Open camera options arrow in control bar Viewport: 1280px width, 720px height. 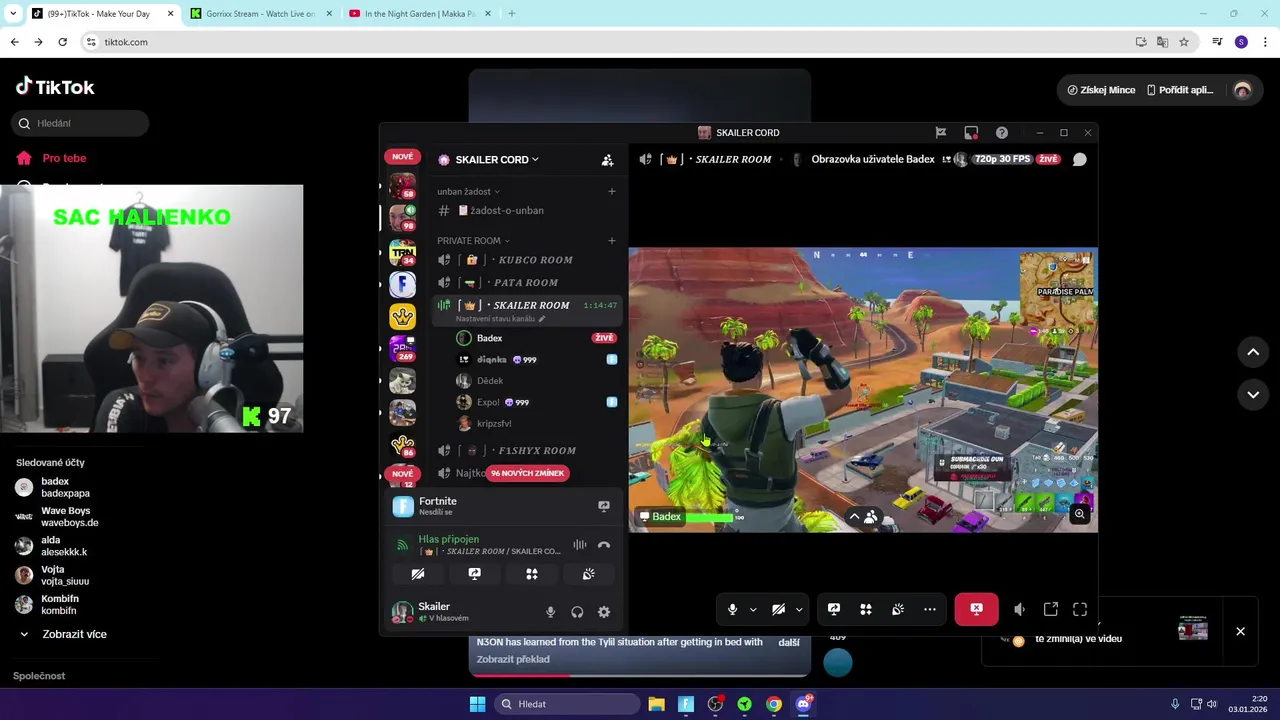[798, 609]
